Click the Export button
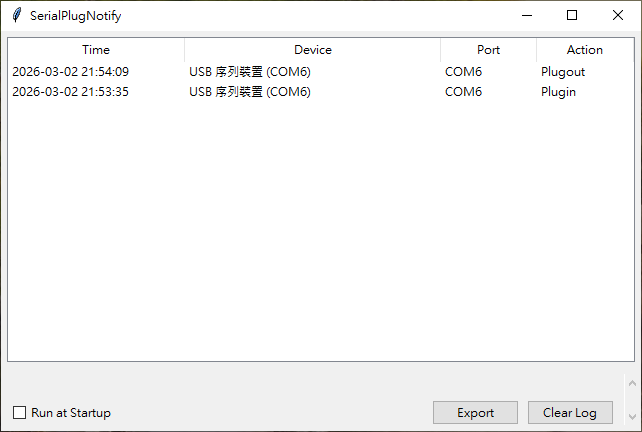Screen dimensions: 642x432 point(475,412)
